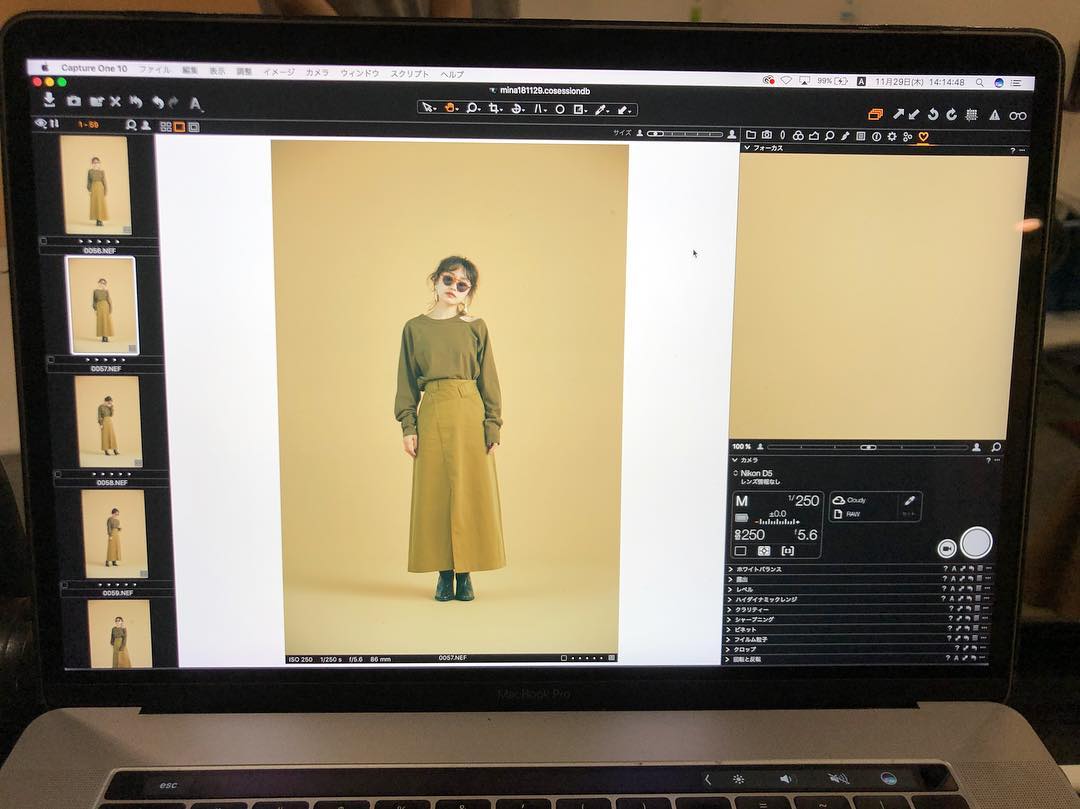
Task: Click the Import images icon in toolbar
Action: coord(49,100)
